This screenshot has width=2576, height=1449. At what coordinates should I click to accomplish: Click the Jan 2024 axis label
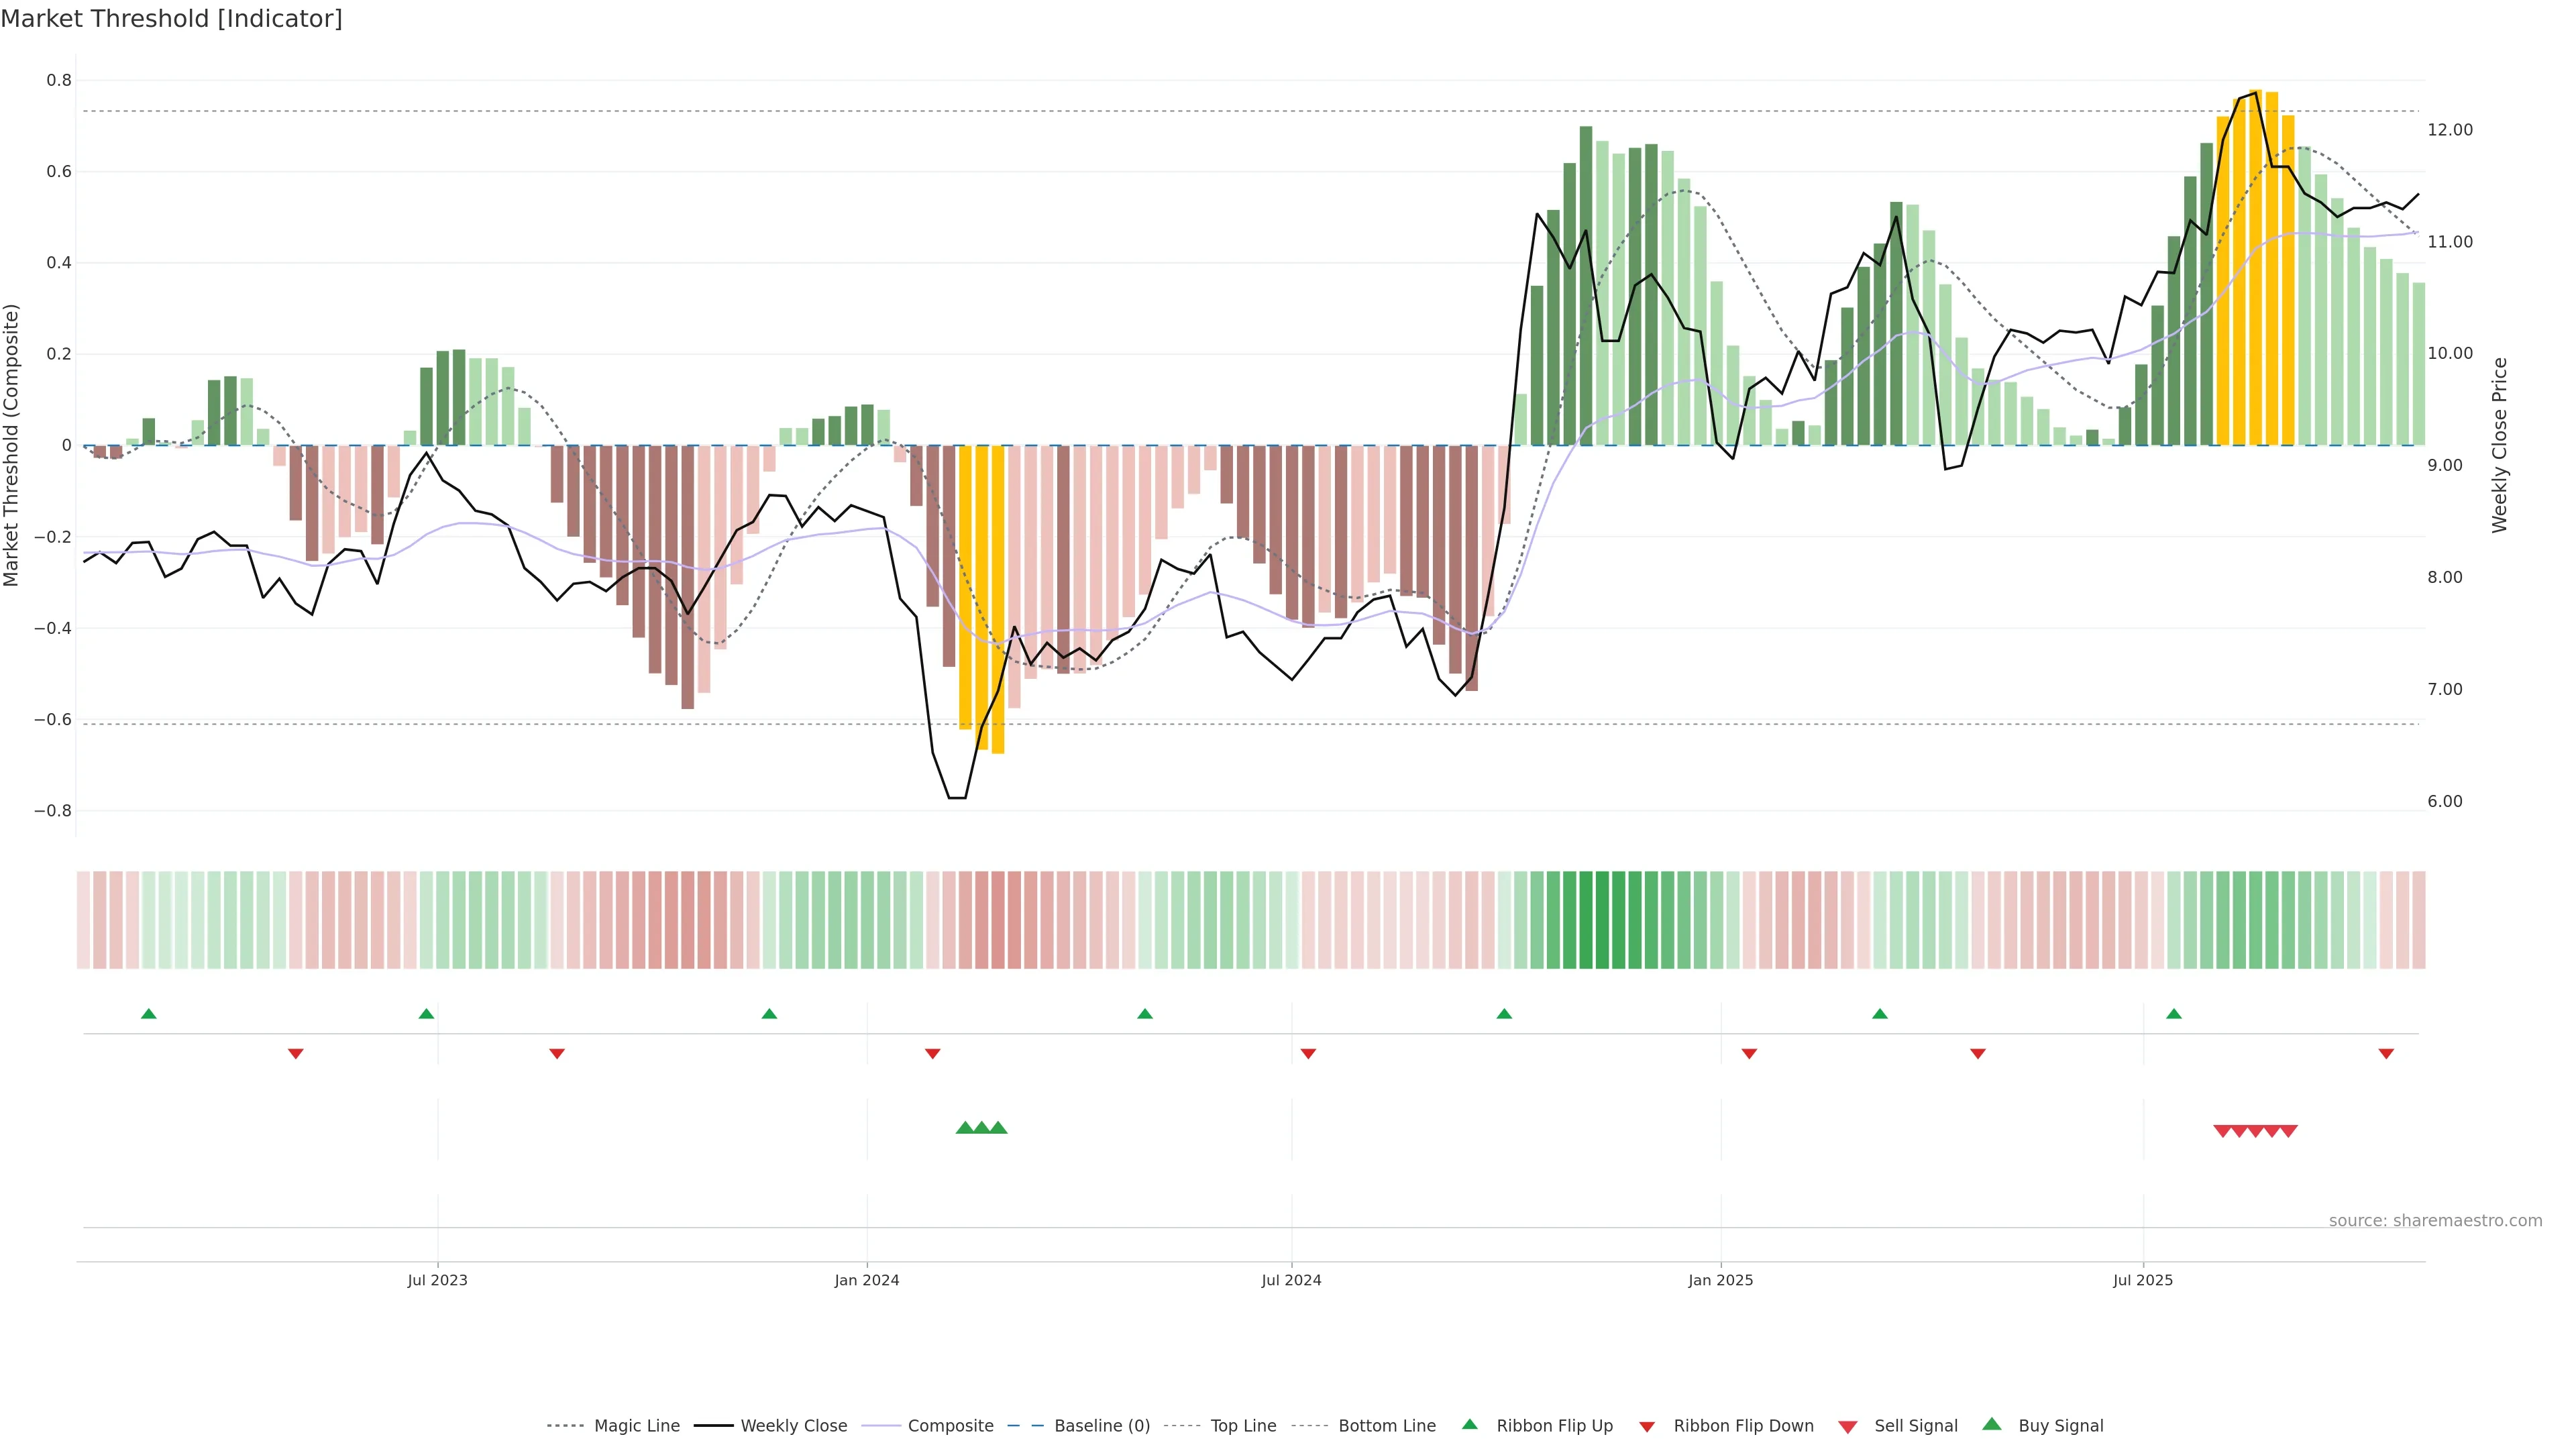coord(866,1280)
